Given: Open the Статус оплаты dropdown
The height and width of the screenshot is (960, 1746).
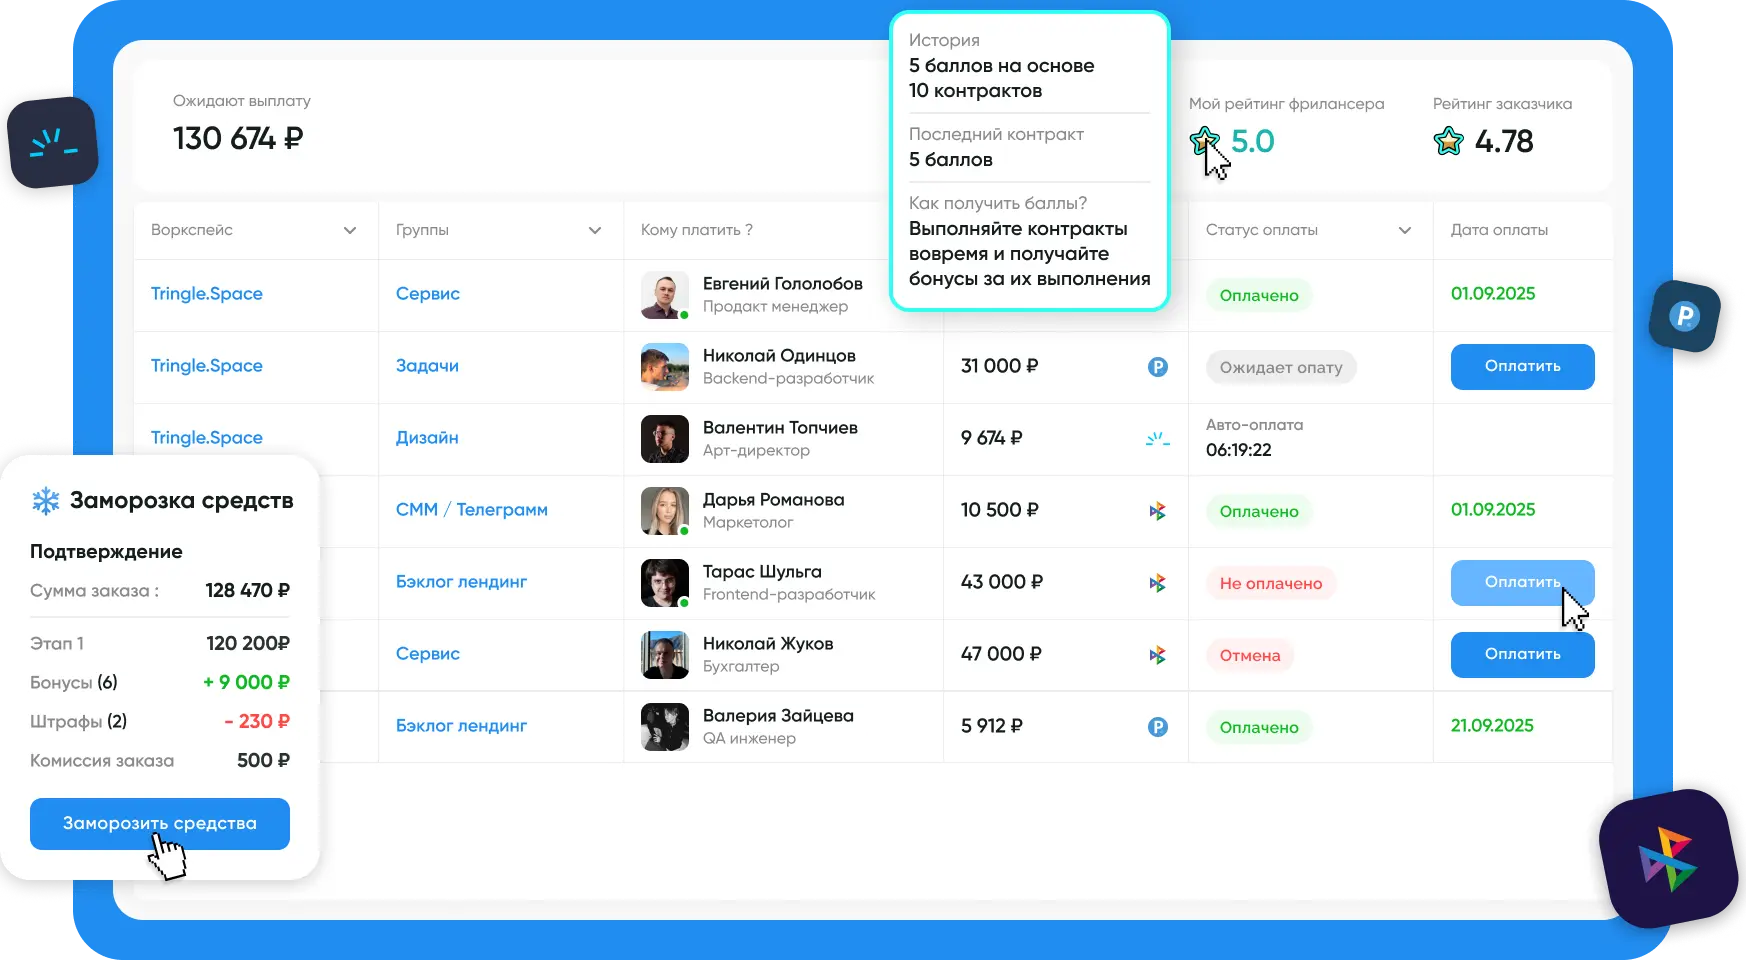Looking at the screenshot, I should (1404, 230).
